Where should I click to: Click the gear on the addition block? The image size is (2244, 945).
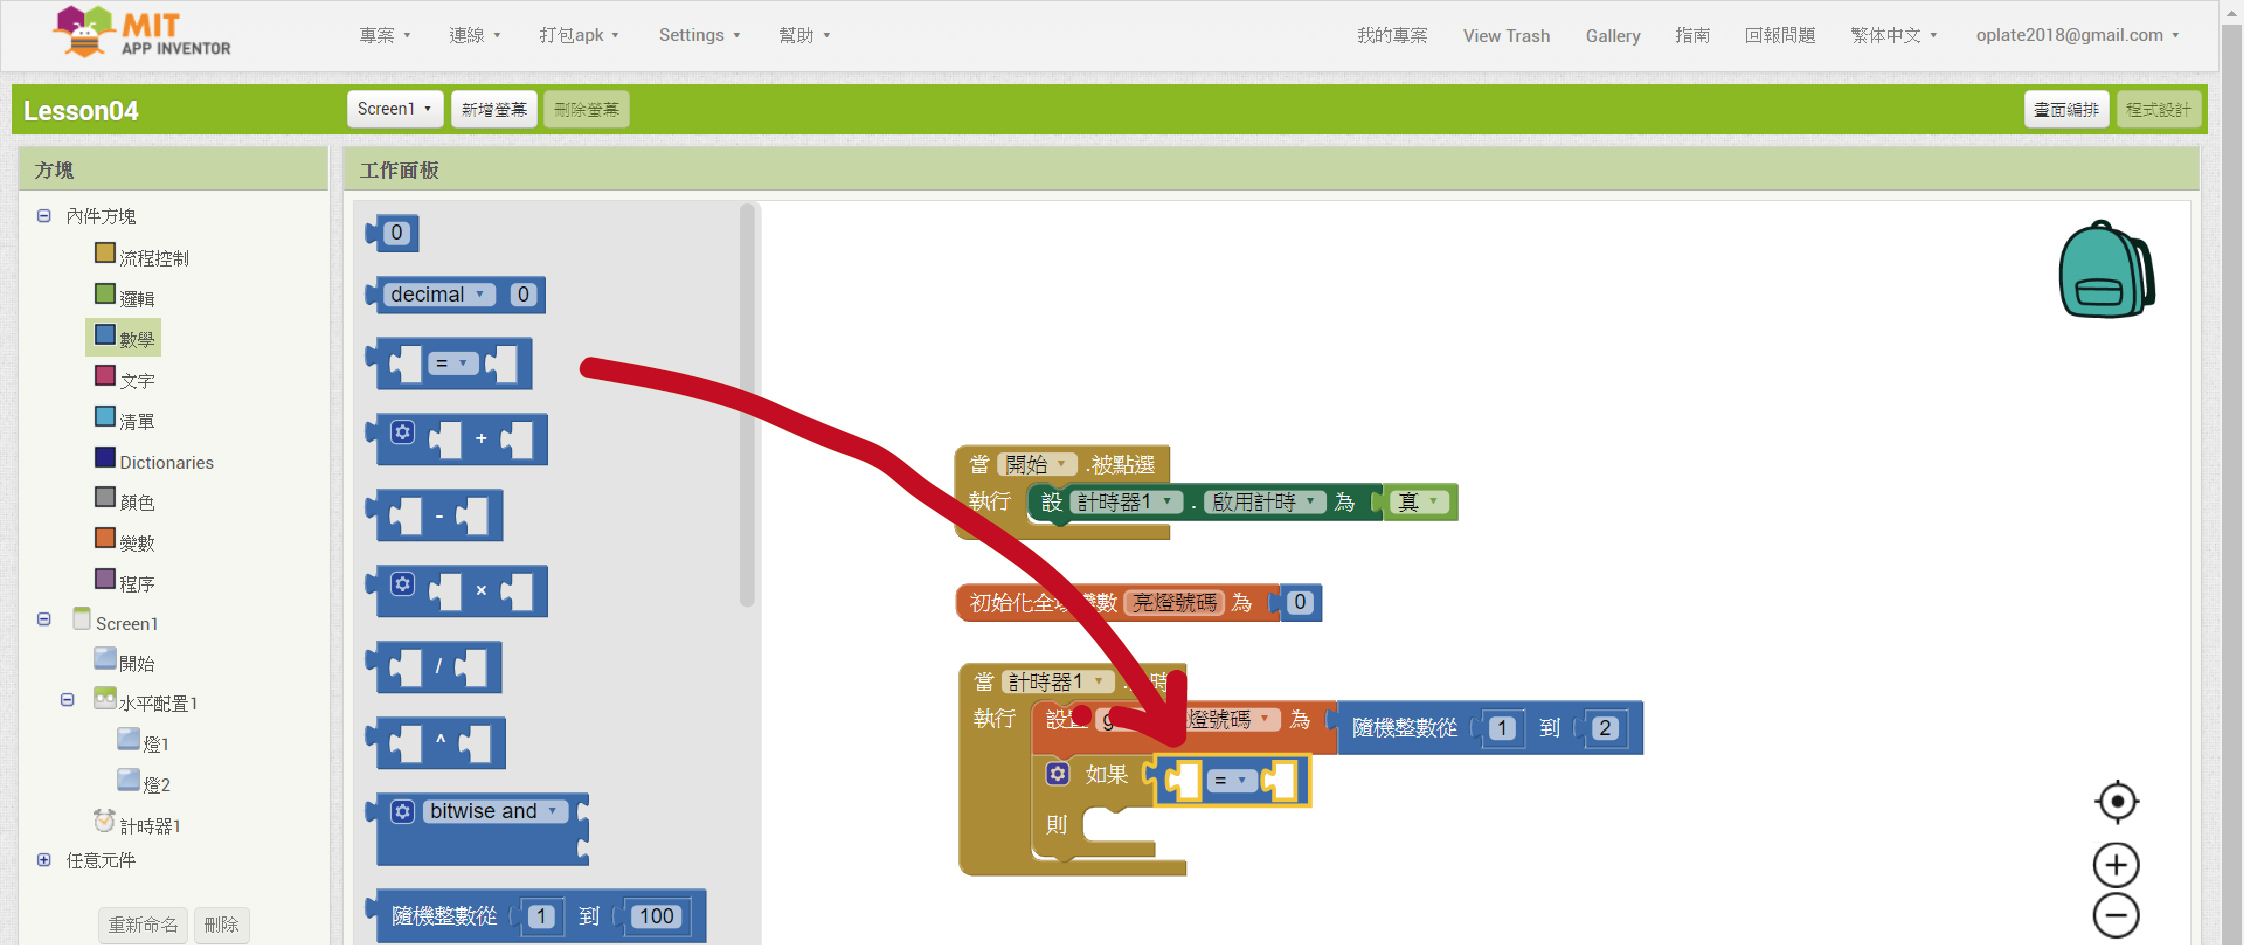click(402, 432)
